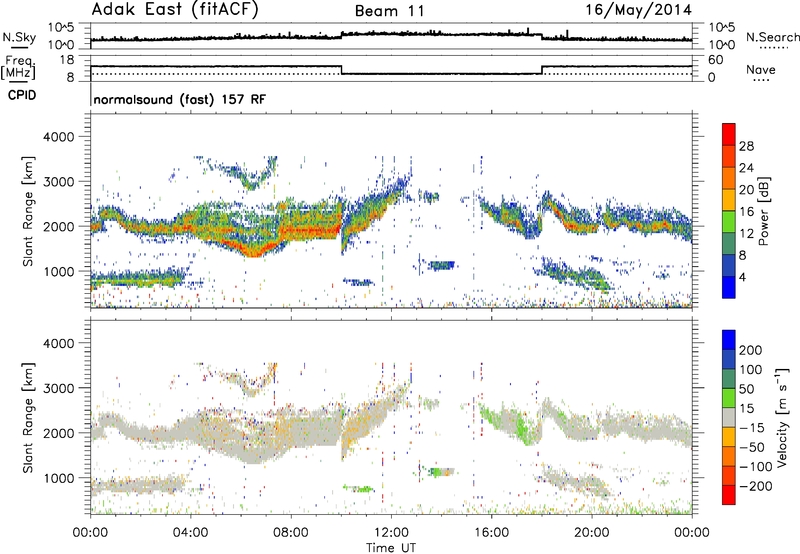
Task: Click the blue top of the velocity colorbar
Action: (729, 340)
